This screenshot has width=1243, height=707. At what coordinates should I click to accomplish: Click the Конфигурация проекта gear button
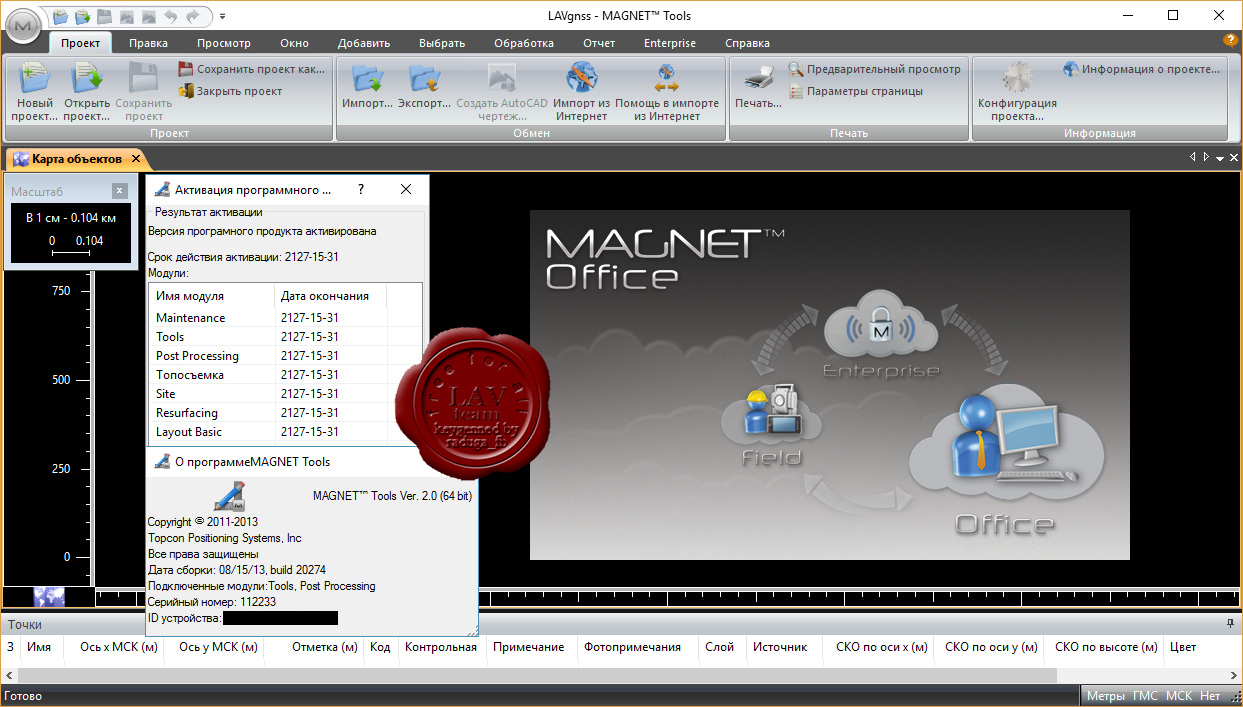click(1017, 92)
